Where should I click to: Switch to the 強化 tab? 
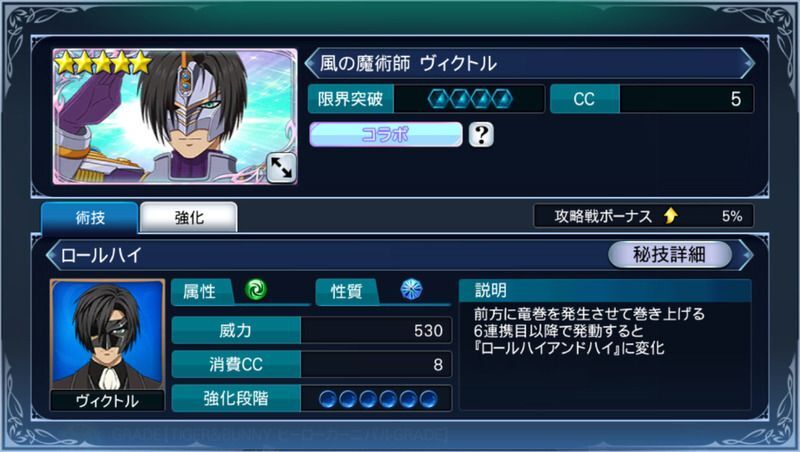[x=189, y=217]
